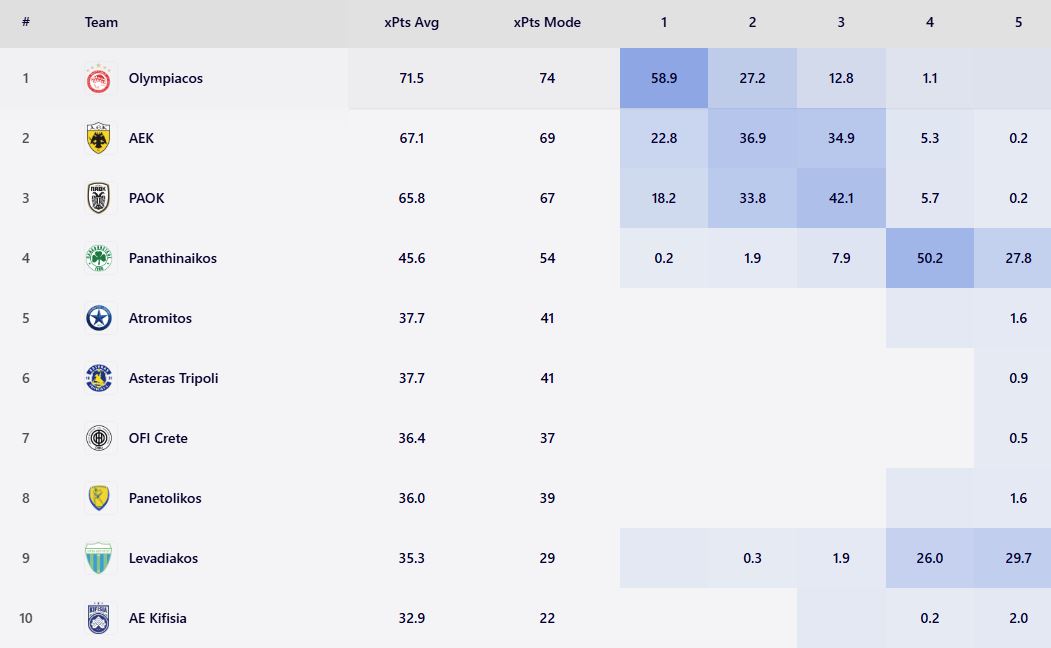Viewport: 1051px width, 648px height.
Task: Click the AE Kifisia team badge
Action: coord(98,618)
